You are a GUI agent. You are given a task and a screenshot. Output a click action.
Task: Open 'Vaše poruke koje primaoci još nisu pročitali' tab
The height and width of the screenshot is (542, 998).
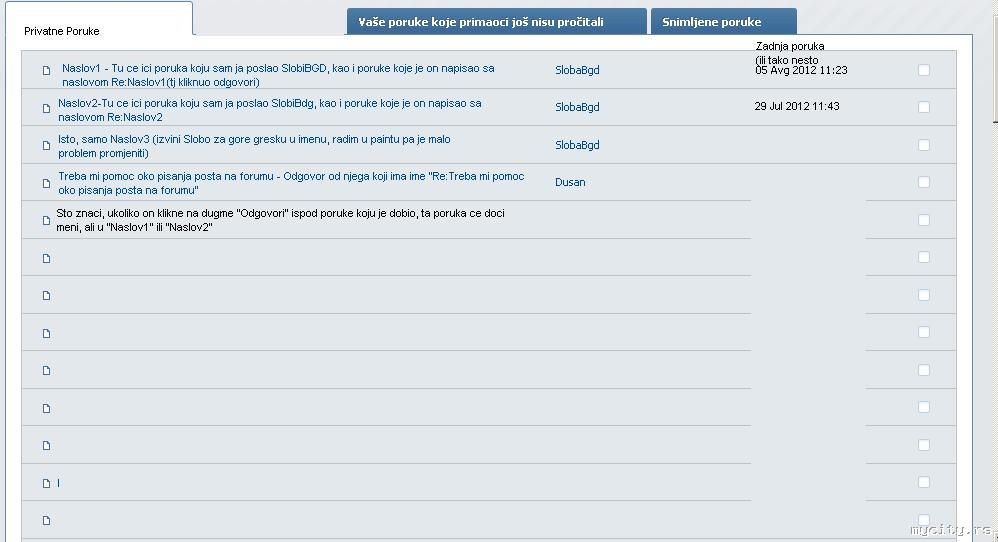pos(496,22)
